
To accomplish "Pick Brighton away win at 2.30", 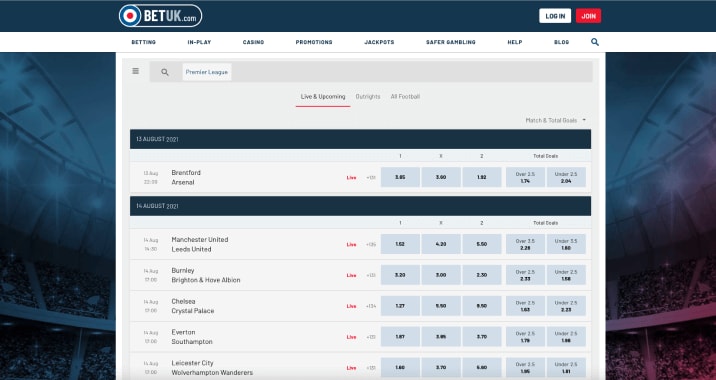I will coord(482,275).
